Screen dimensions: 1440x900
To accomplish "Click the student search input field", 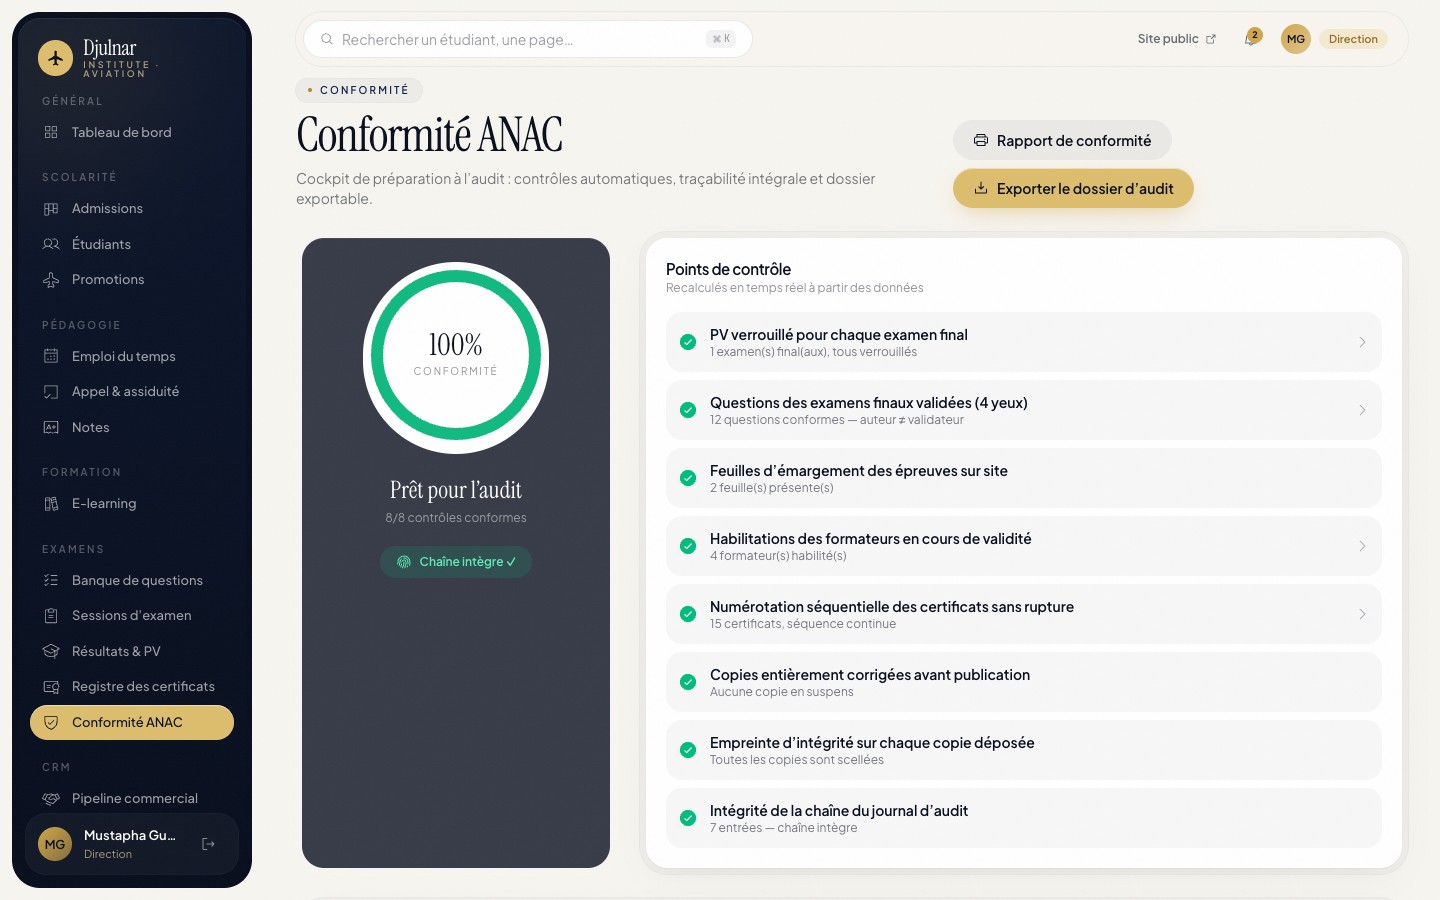I will tap(528, 39).
